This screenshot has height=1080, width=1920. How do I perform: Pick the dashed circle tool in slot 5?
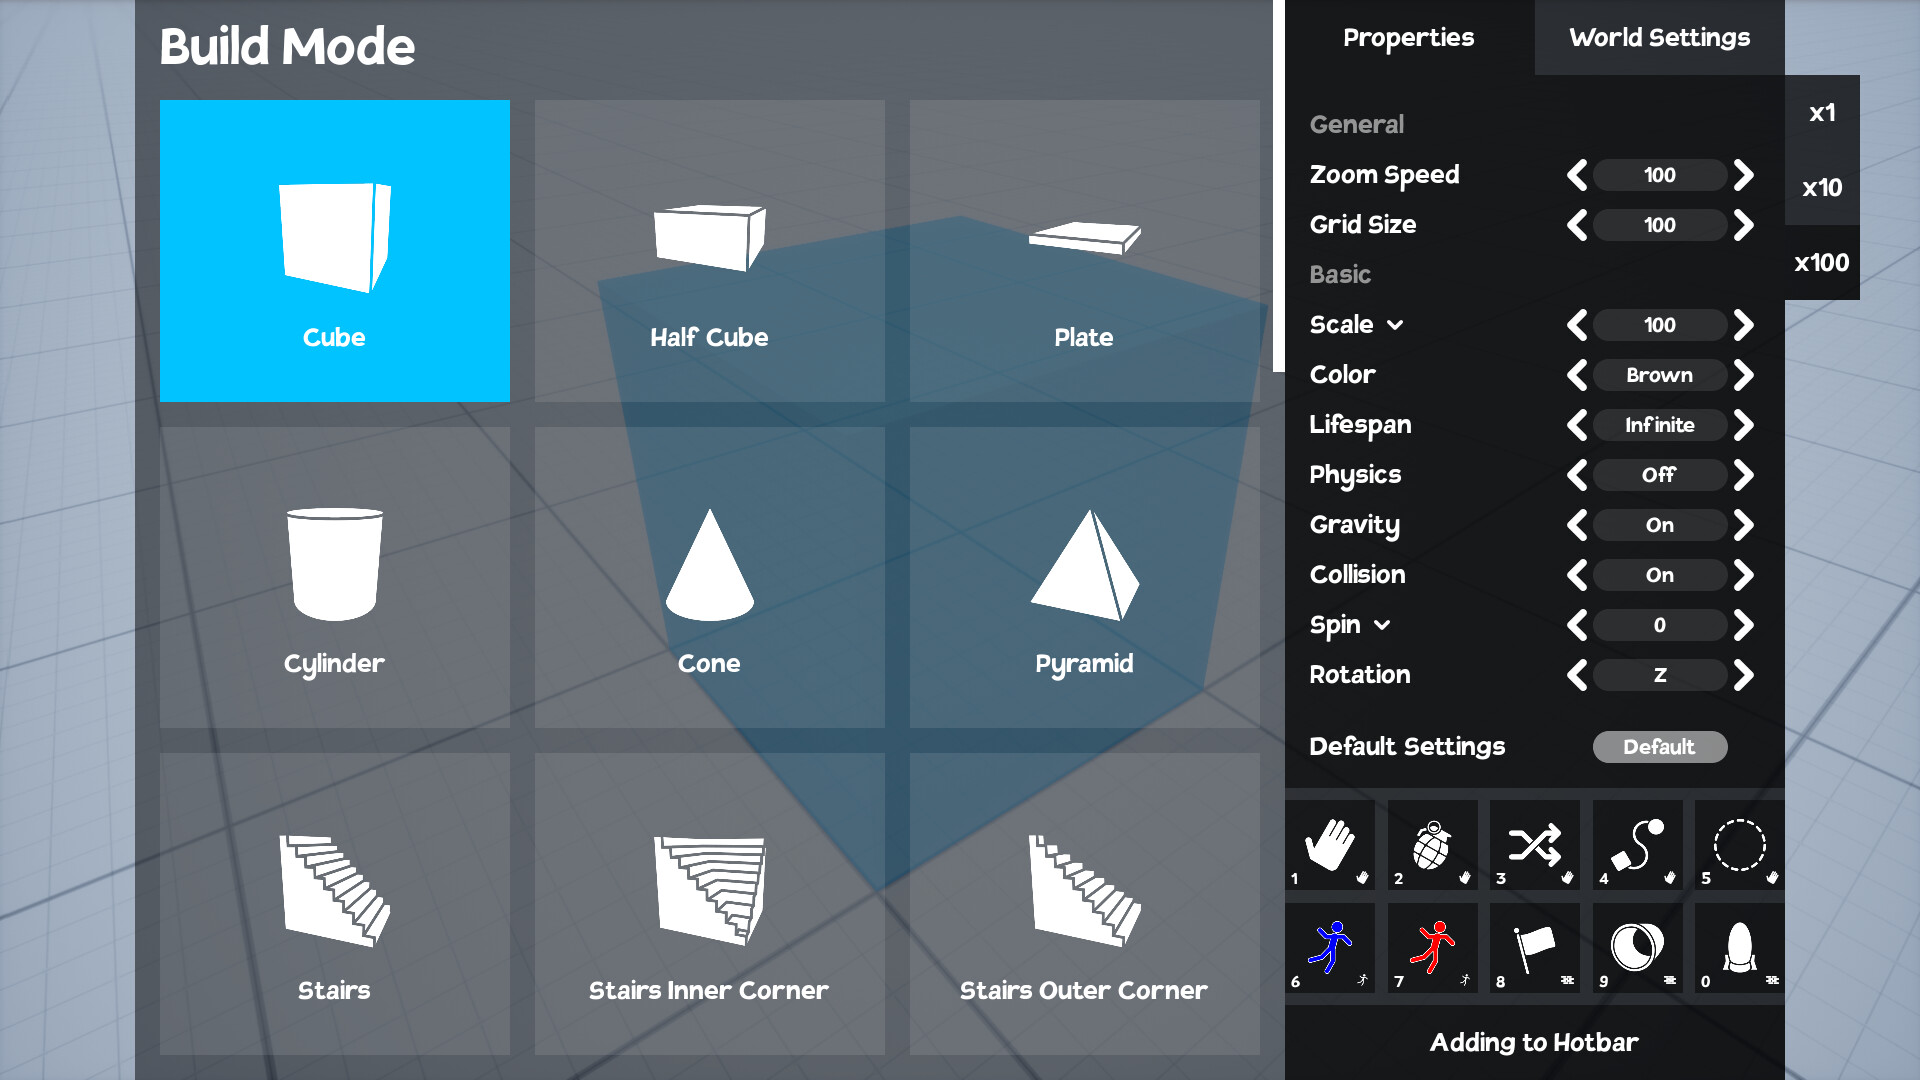(x=1739, y=845)
